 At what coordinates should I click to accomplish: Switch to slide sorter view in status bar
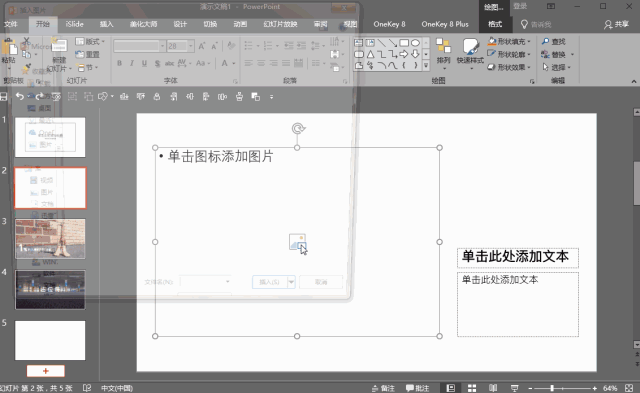472,388
